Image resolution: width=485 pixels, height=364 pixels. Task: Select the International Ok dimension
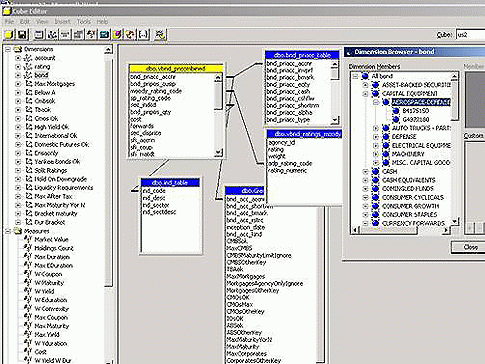pos(56,136)
